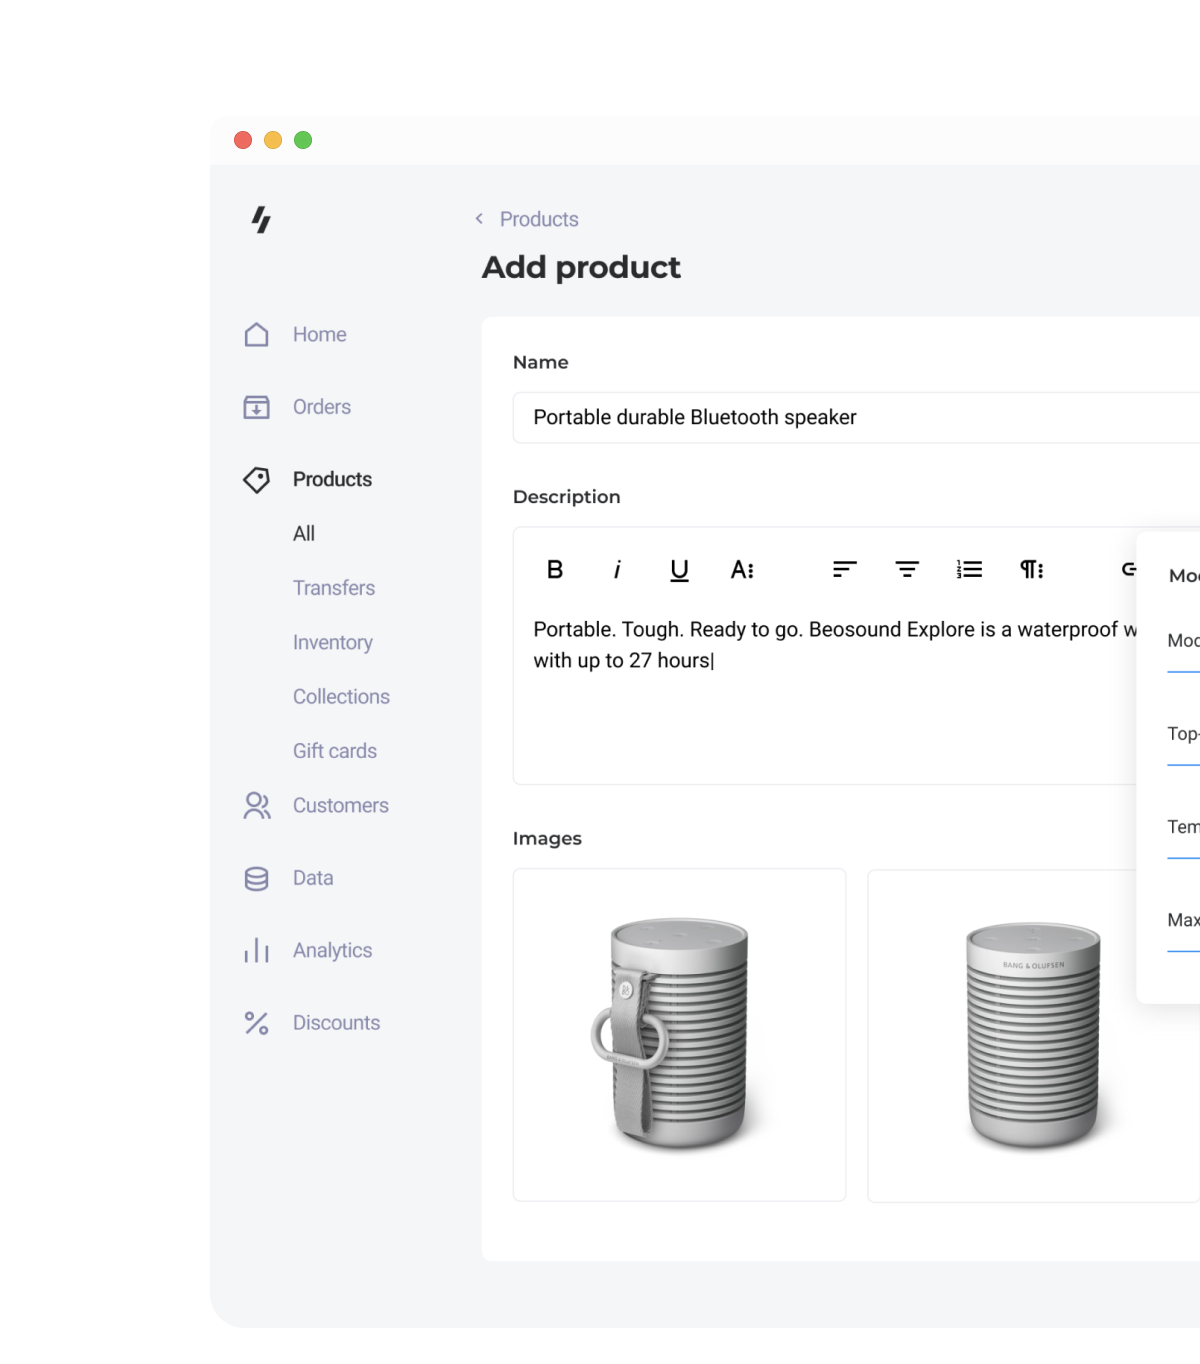Toggle underline formatting in description editor
Viewport: 1200px width, 1364px height.
[x=679, y=570]
